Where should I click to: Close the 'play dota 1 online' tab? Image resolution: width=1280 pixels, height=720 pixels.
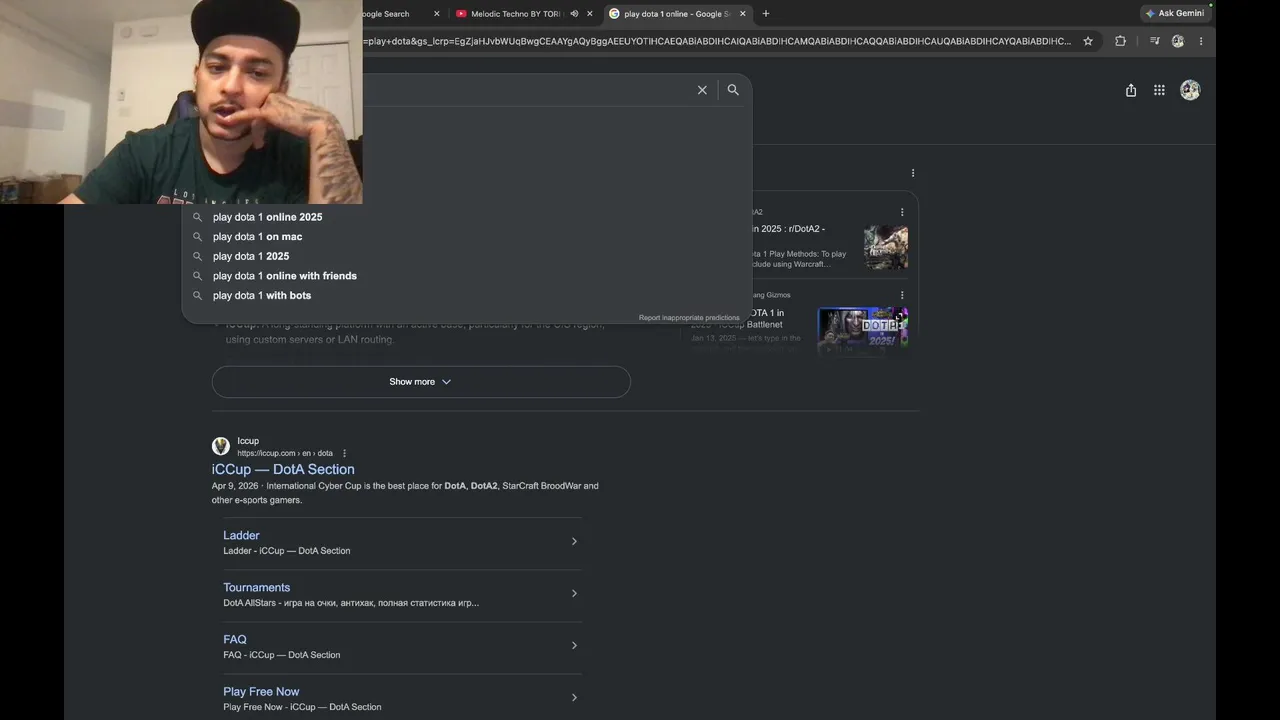pyautogui.click(x=742, y=14)
